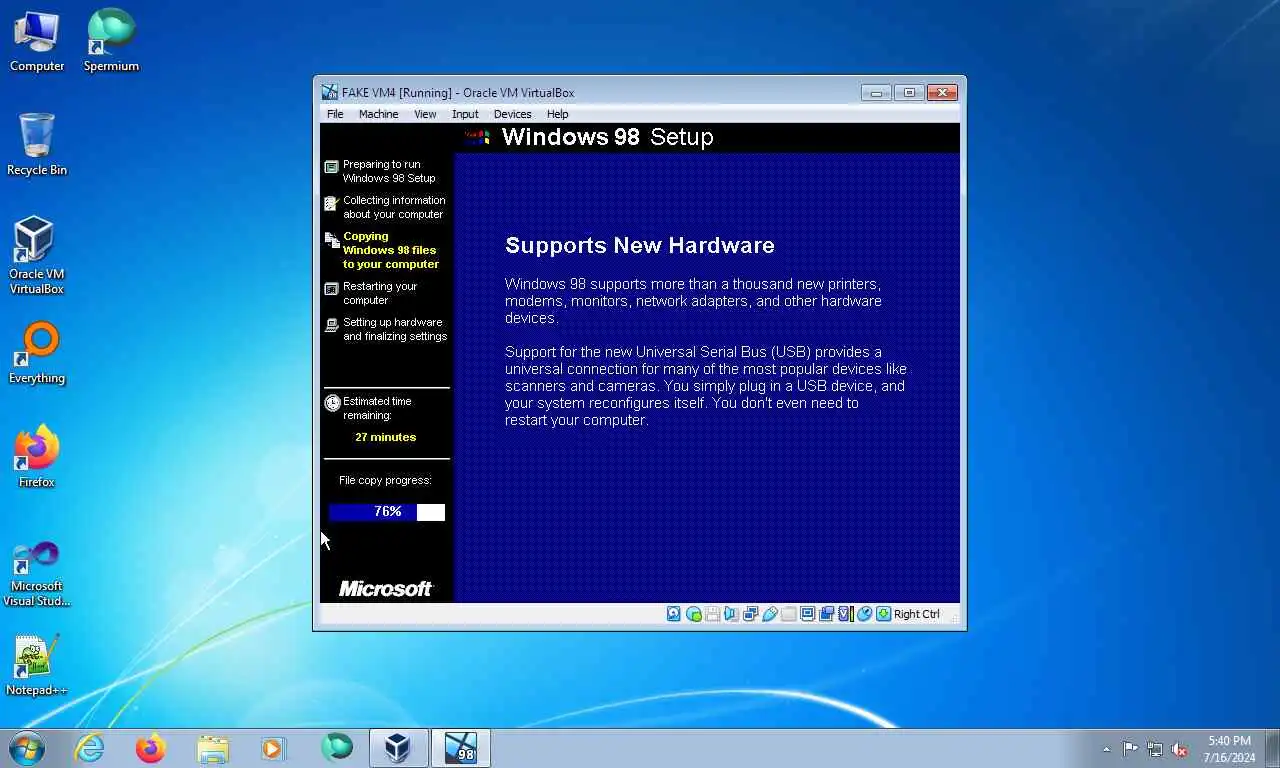1280x768 pixels.
Task: Switch to VirtualBox Manager taskbar button
Action: click(399, 748)
